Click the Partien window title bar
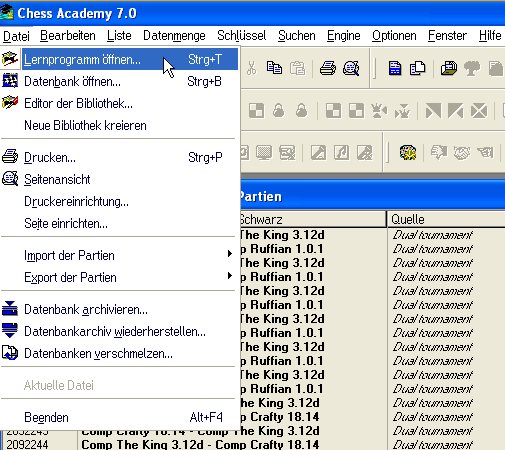Screen dimensions: 505x450 (372, 197)
